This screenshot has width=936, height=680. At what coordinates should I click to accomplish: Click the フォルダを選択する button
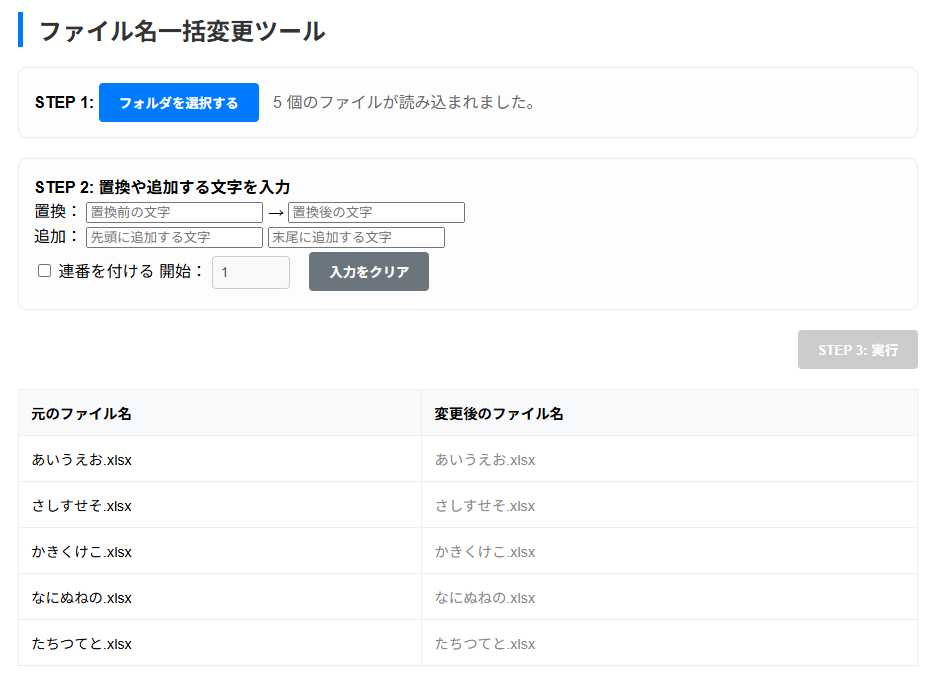tap(179, 103)
